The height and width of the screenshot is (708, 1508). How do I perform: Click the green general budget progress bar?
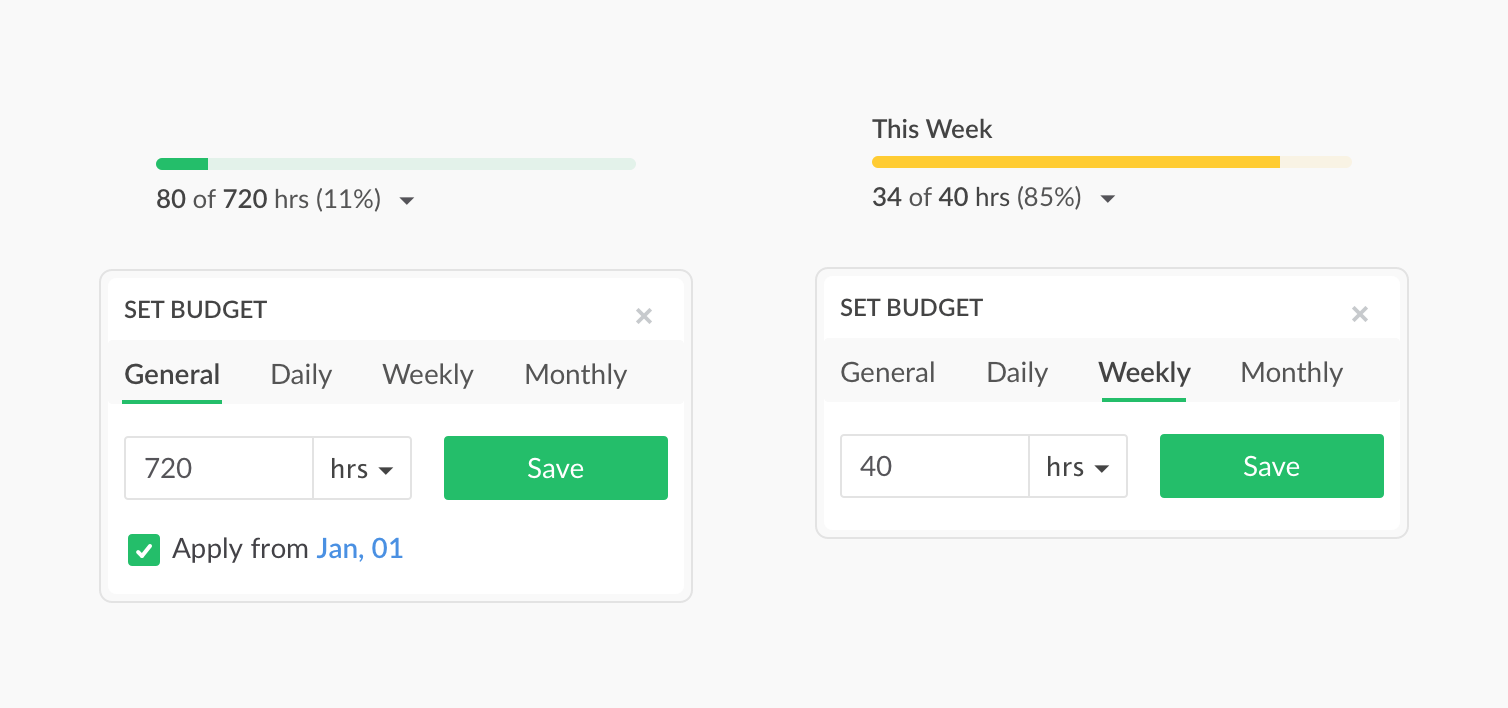click(x=396, y=164)
